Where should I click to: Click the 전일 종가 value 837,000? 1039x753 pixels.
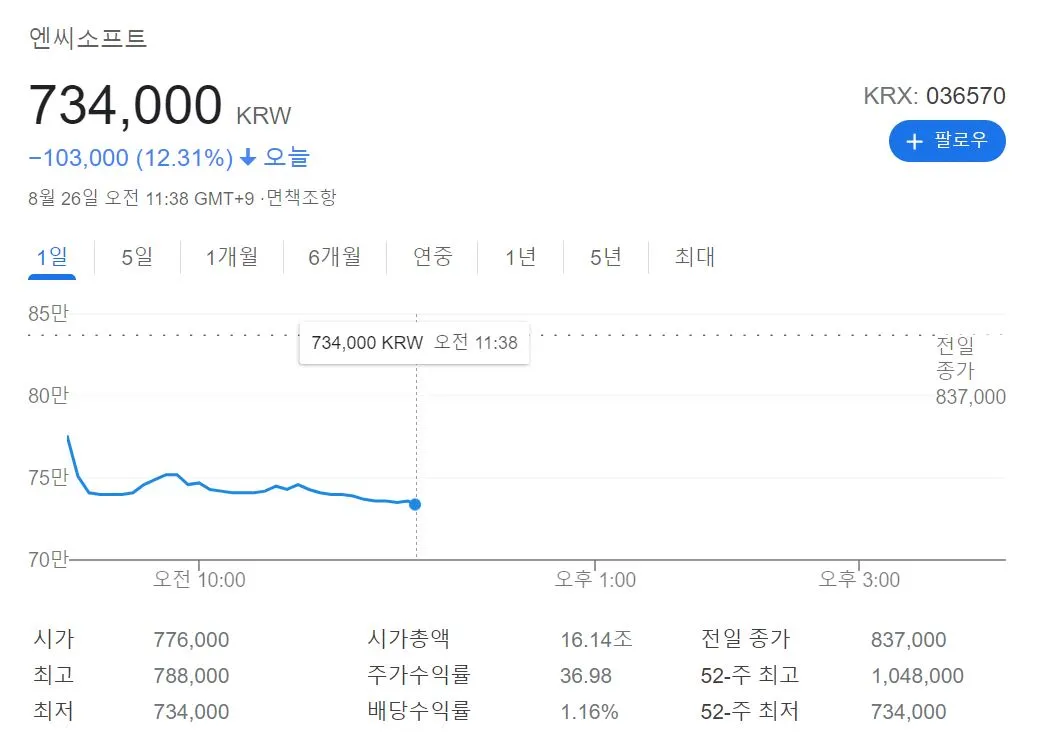[910, 639]
